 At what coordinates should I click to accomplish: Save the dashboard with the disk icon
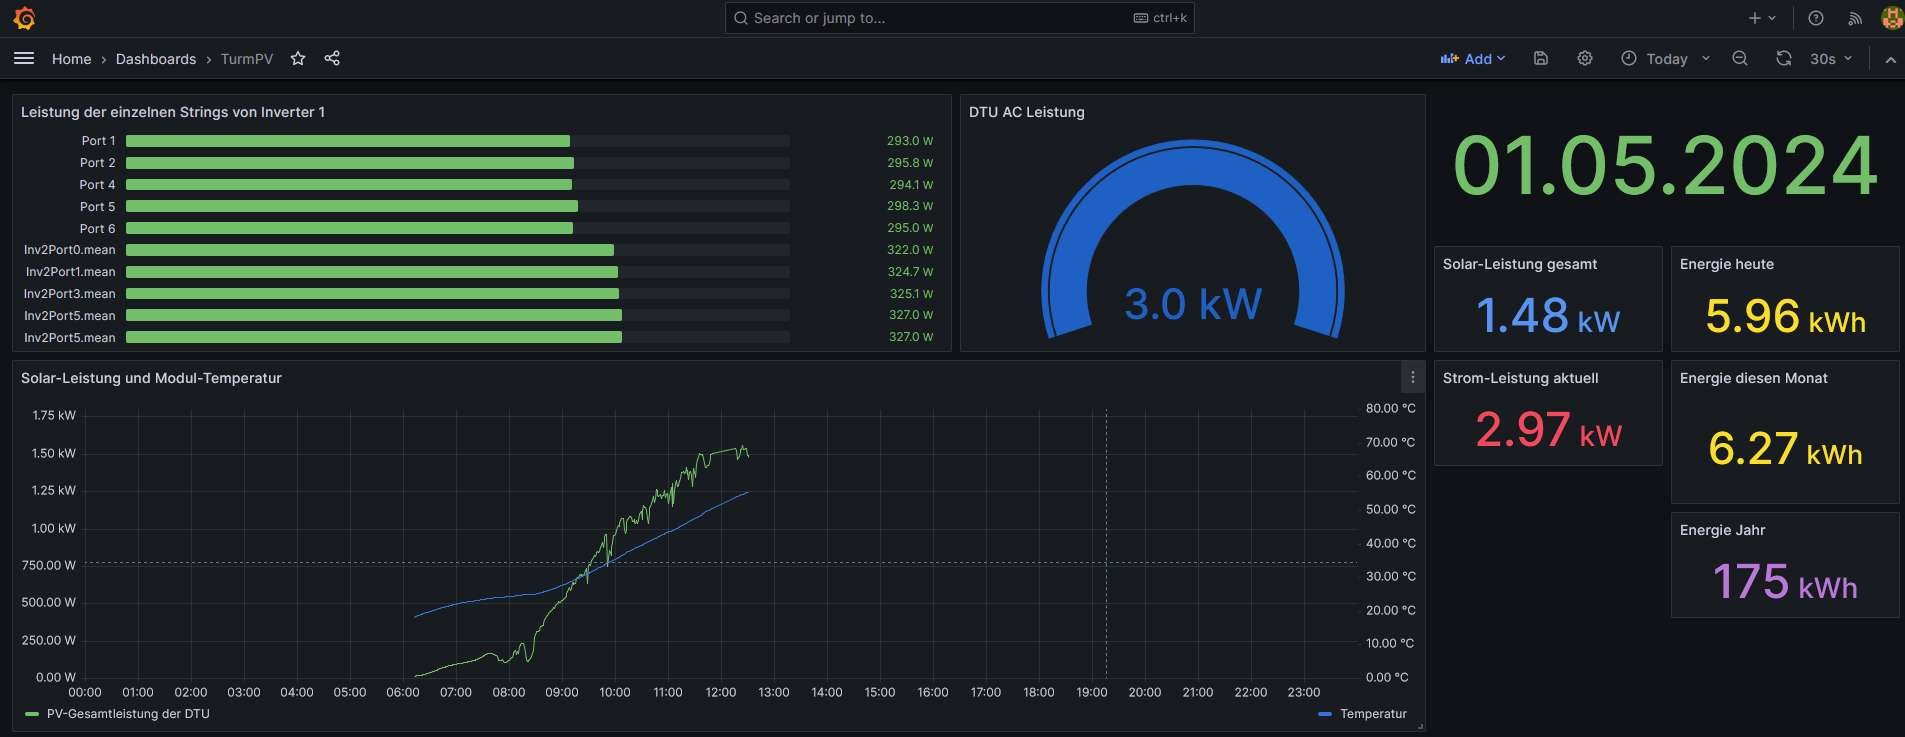1541,59
